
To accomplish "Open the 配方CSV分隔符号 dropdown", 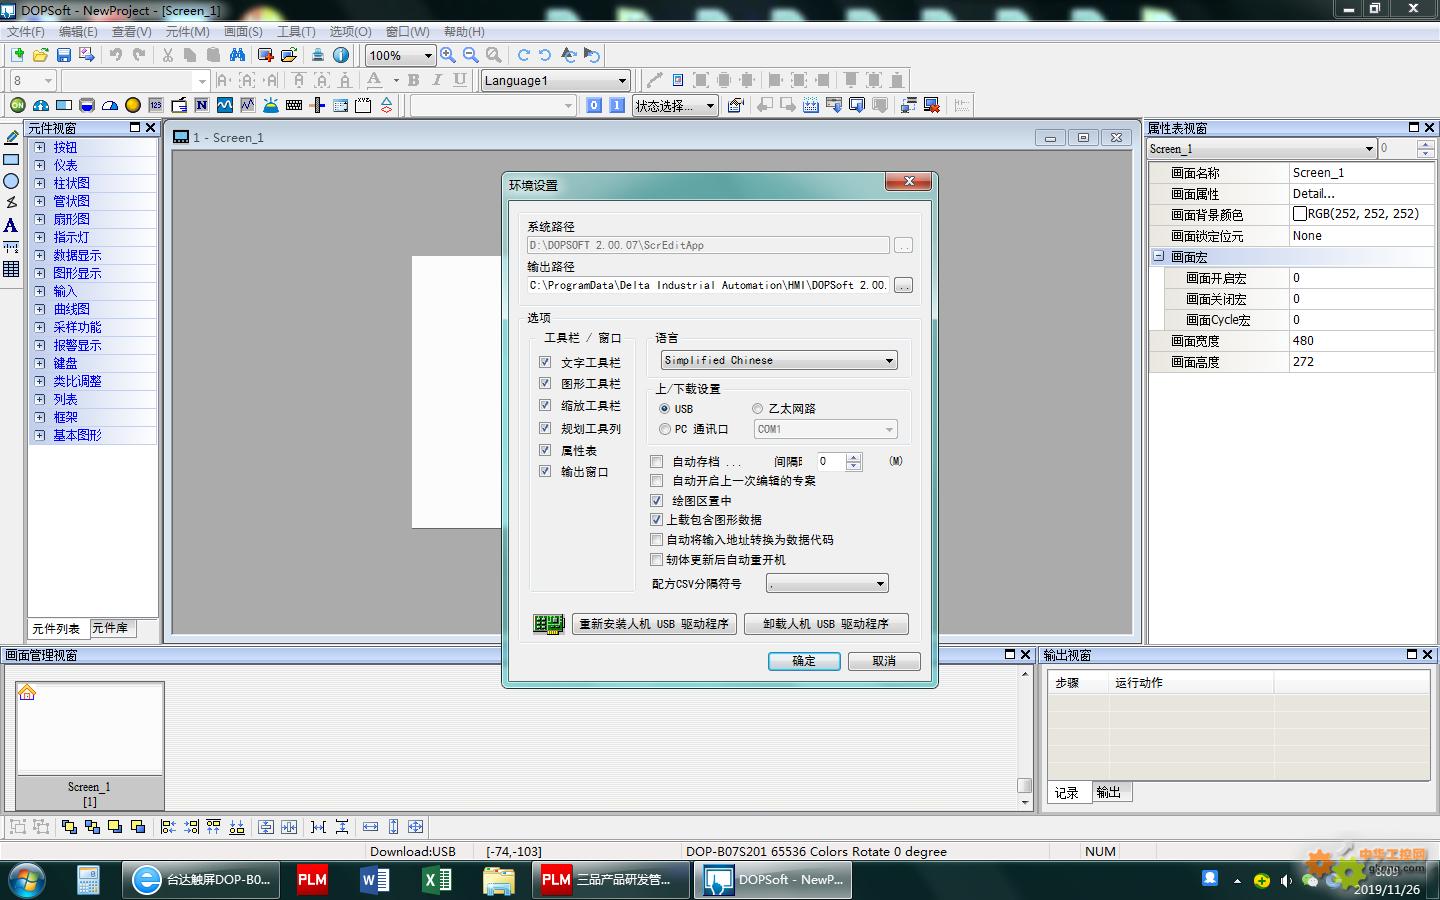I will tap(827, 584).
